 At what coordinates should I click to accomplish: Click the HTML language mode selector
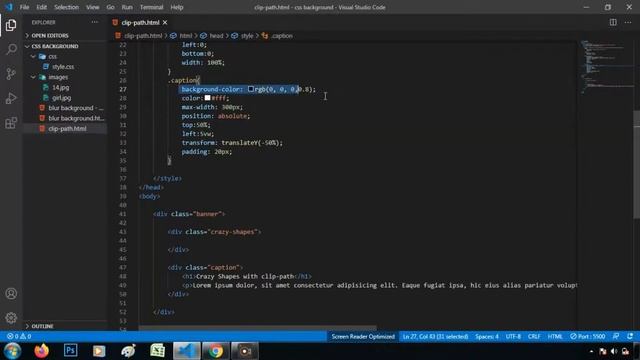555,336
